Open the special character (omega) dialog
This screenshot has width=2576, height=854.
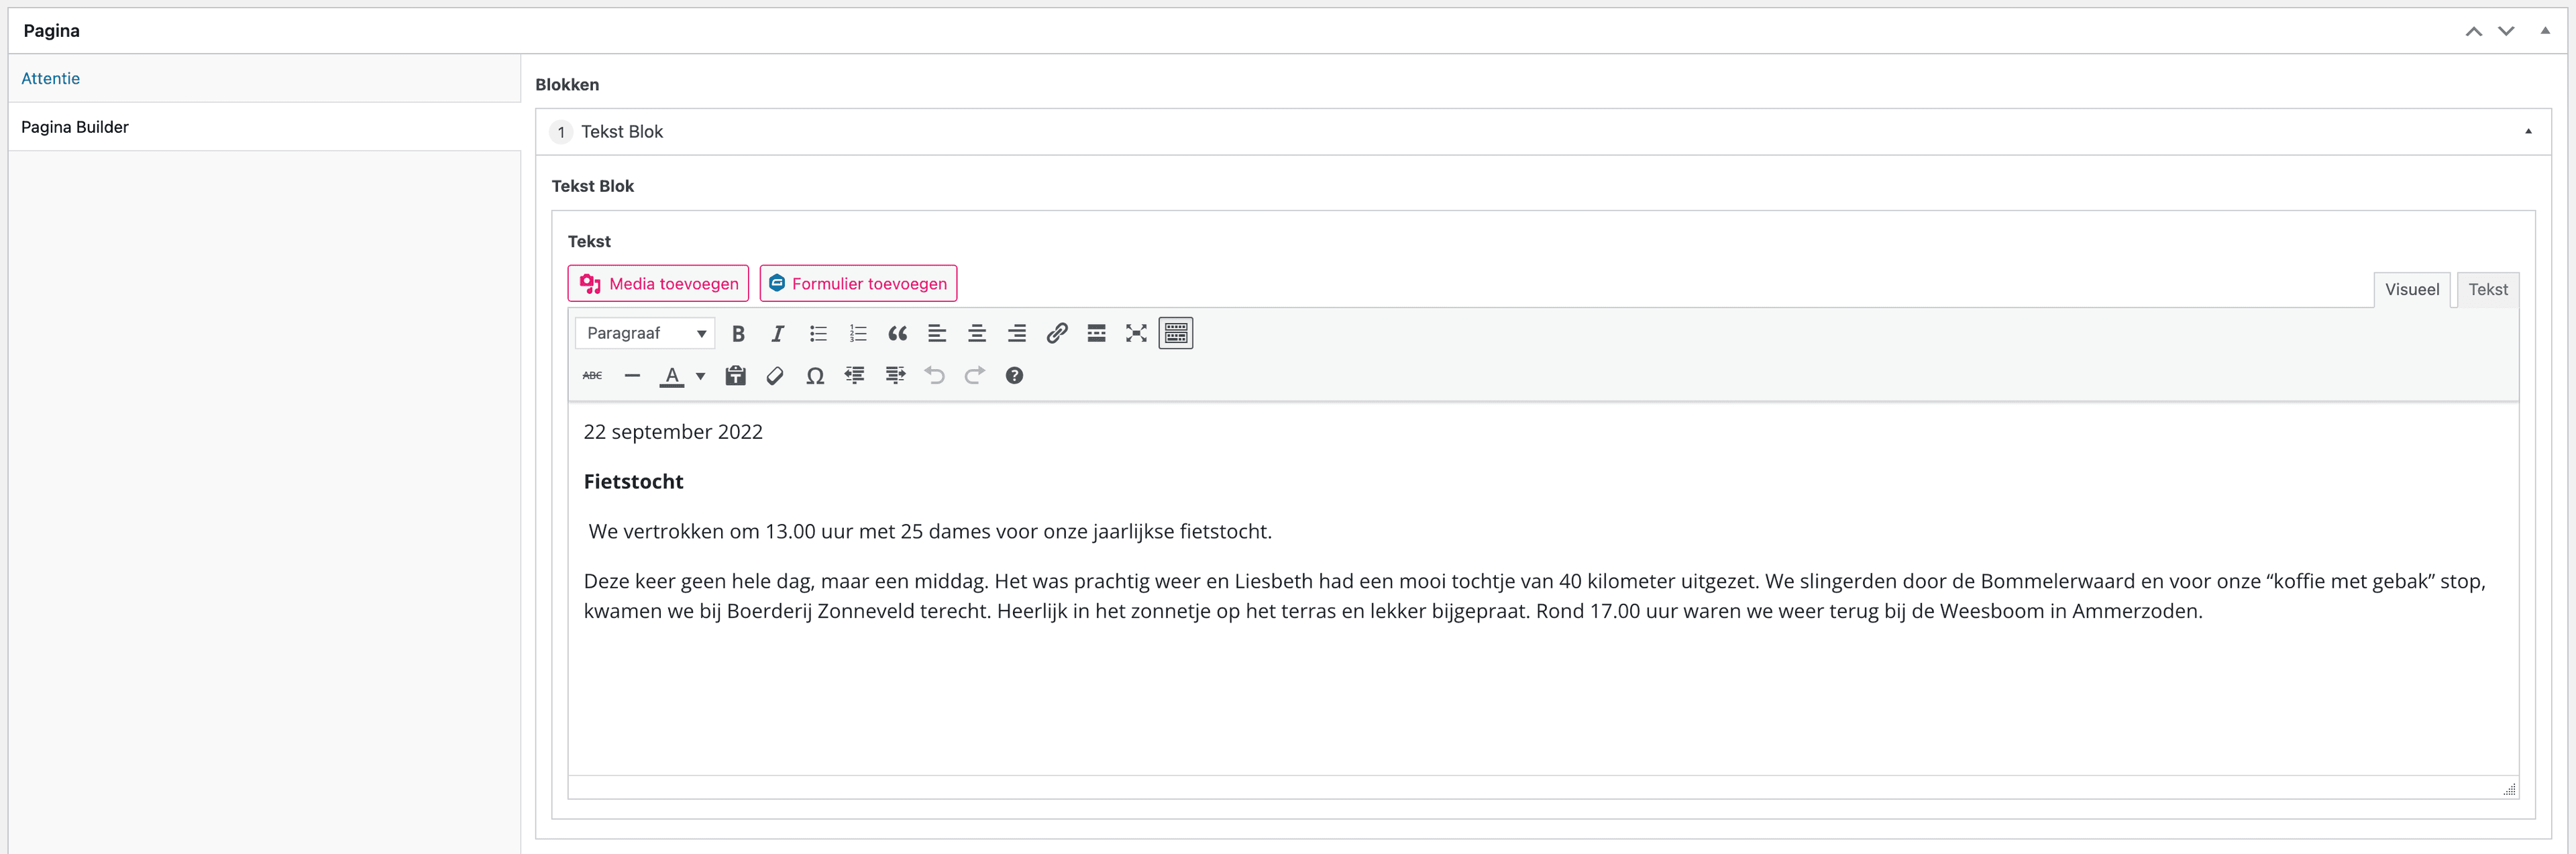(815, 376)
